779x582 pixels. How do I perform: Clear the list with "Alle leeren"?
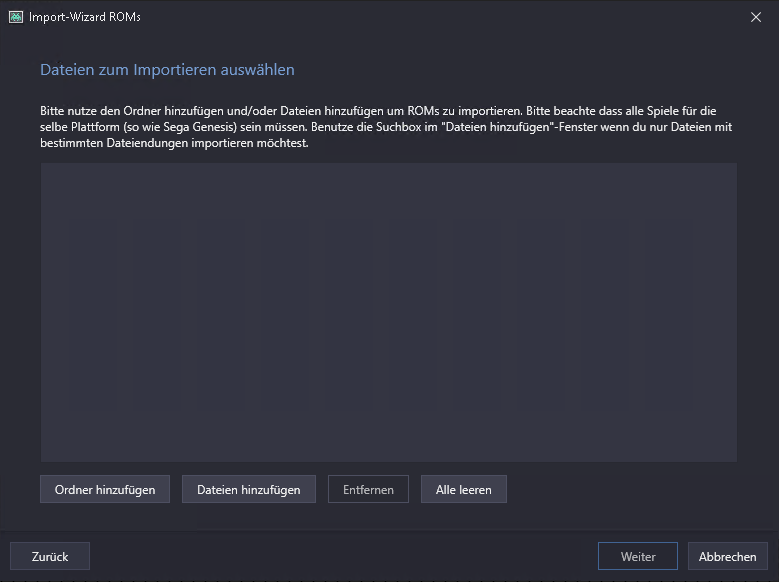[463, 489]
